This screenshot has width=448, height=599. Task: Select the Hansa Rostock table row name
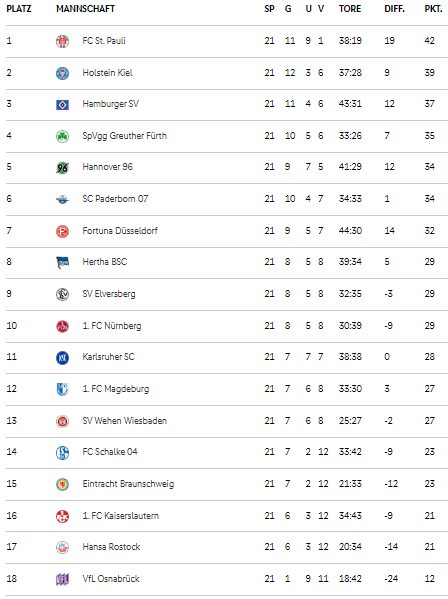[111, 547]
